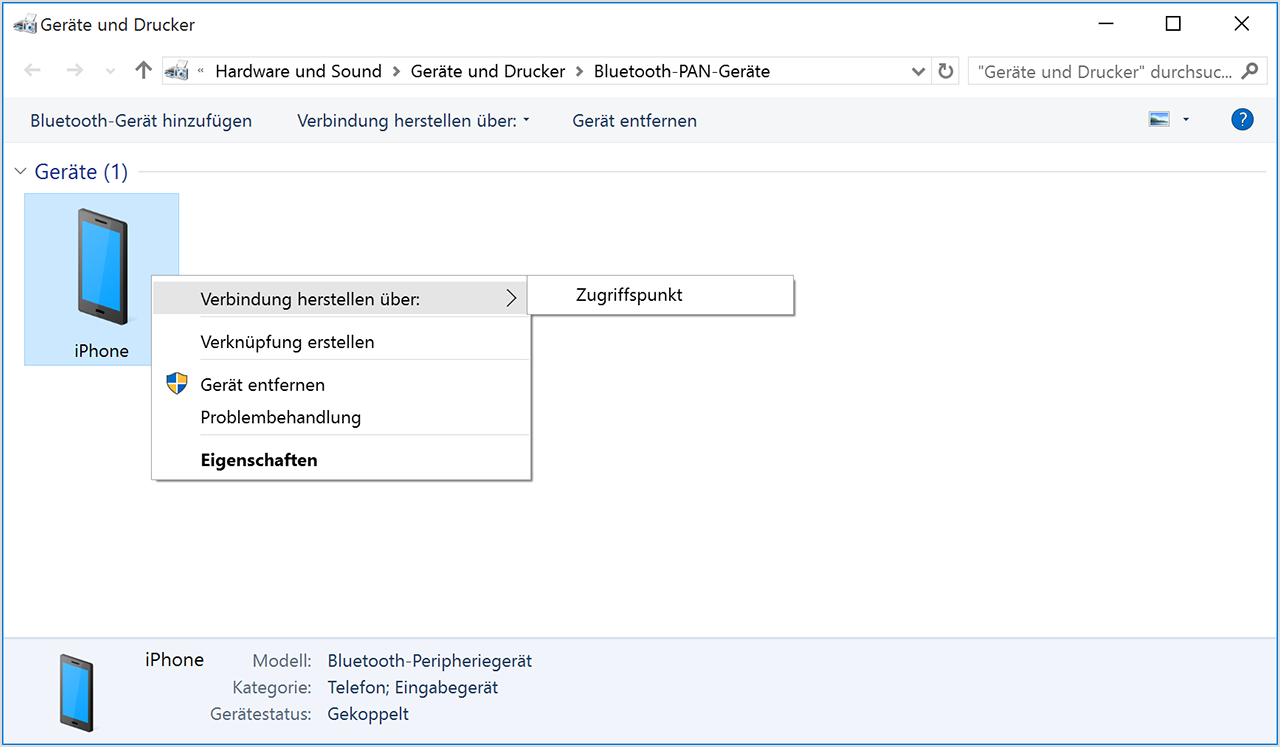The width and height of the screenshot is (1280, 748).
Task: Change view with the view icon
Action: [x=1160, y=120]
